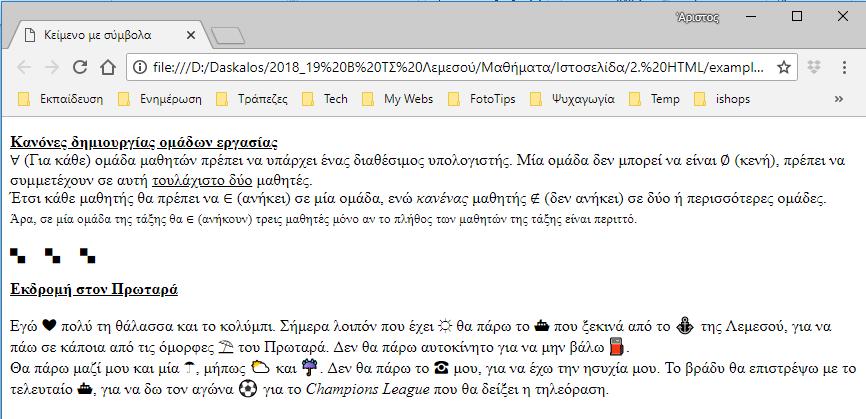Click the beach umbrella symbol before 'του Πρωταρά'
The image size is (866, 419).
click(x=226, y=348)
